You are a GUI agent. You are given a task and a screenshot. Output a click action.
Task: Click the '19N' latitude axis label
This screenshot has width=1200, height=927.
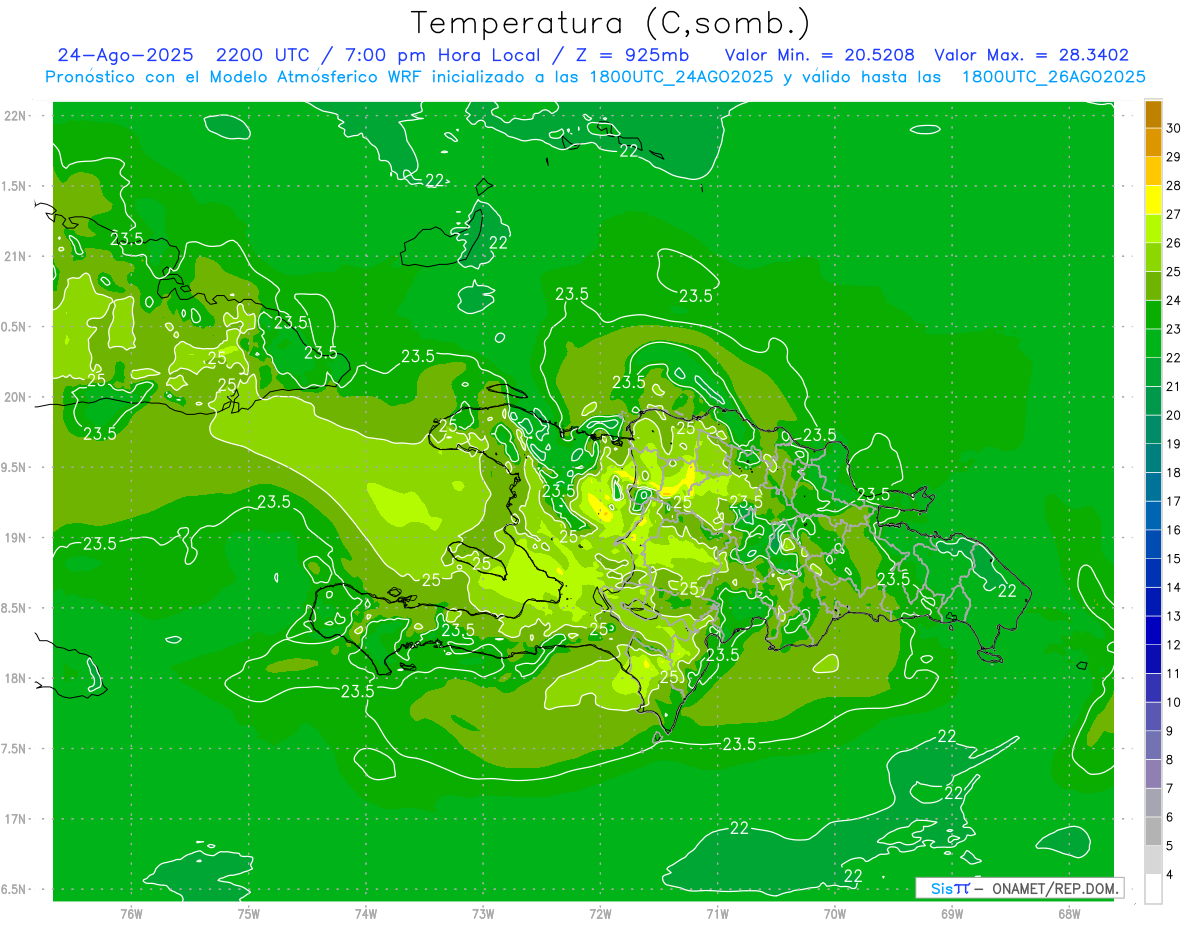[15, 538]
